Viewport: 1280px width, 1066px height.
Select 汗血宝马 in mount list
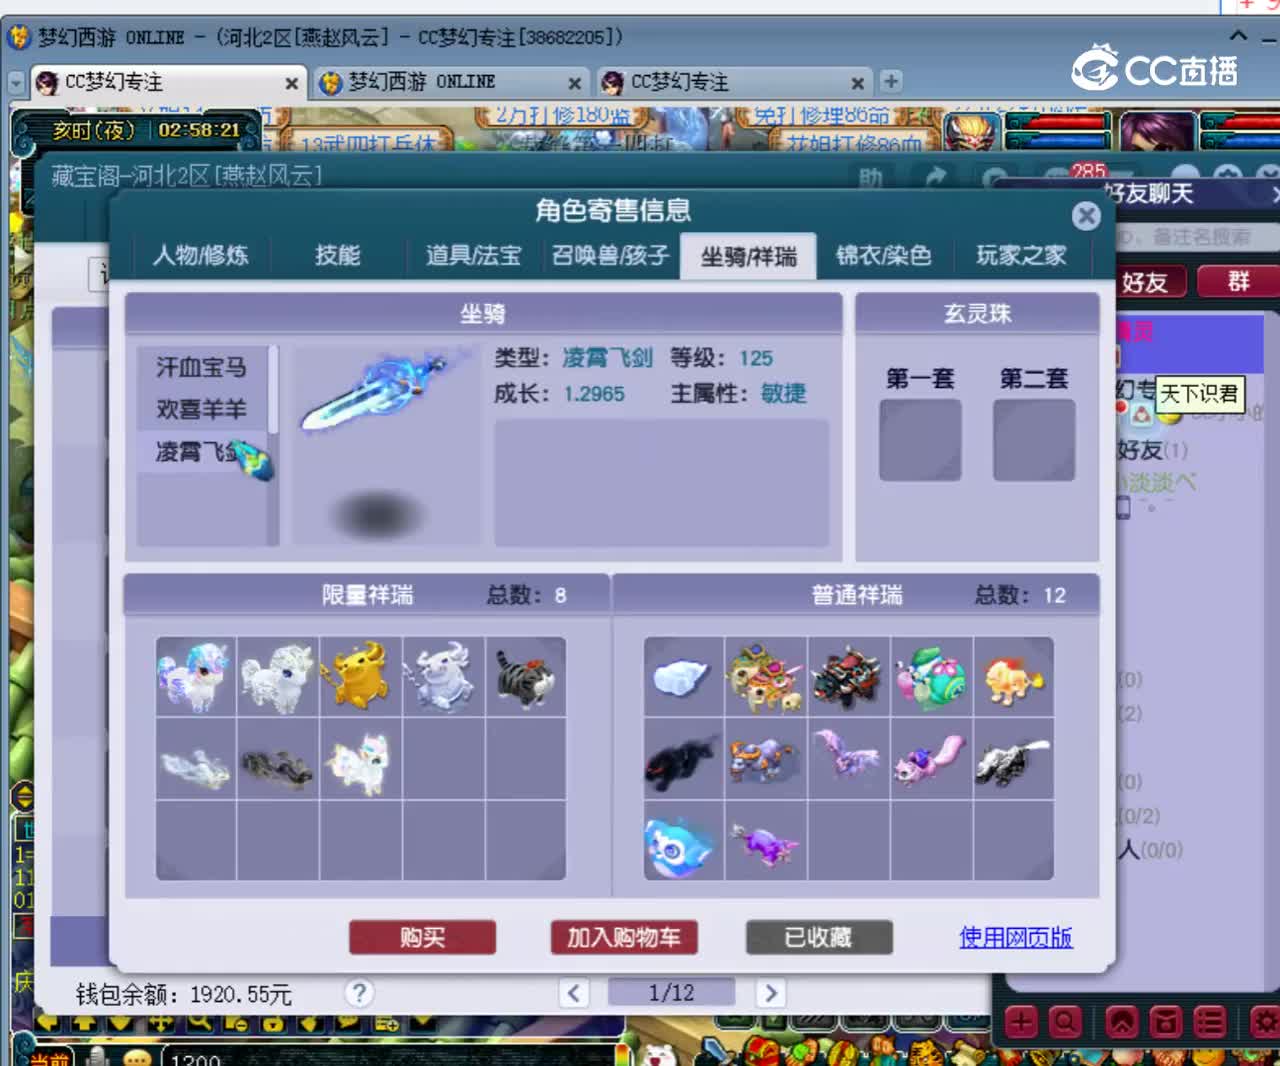[x=201, y=367]
